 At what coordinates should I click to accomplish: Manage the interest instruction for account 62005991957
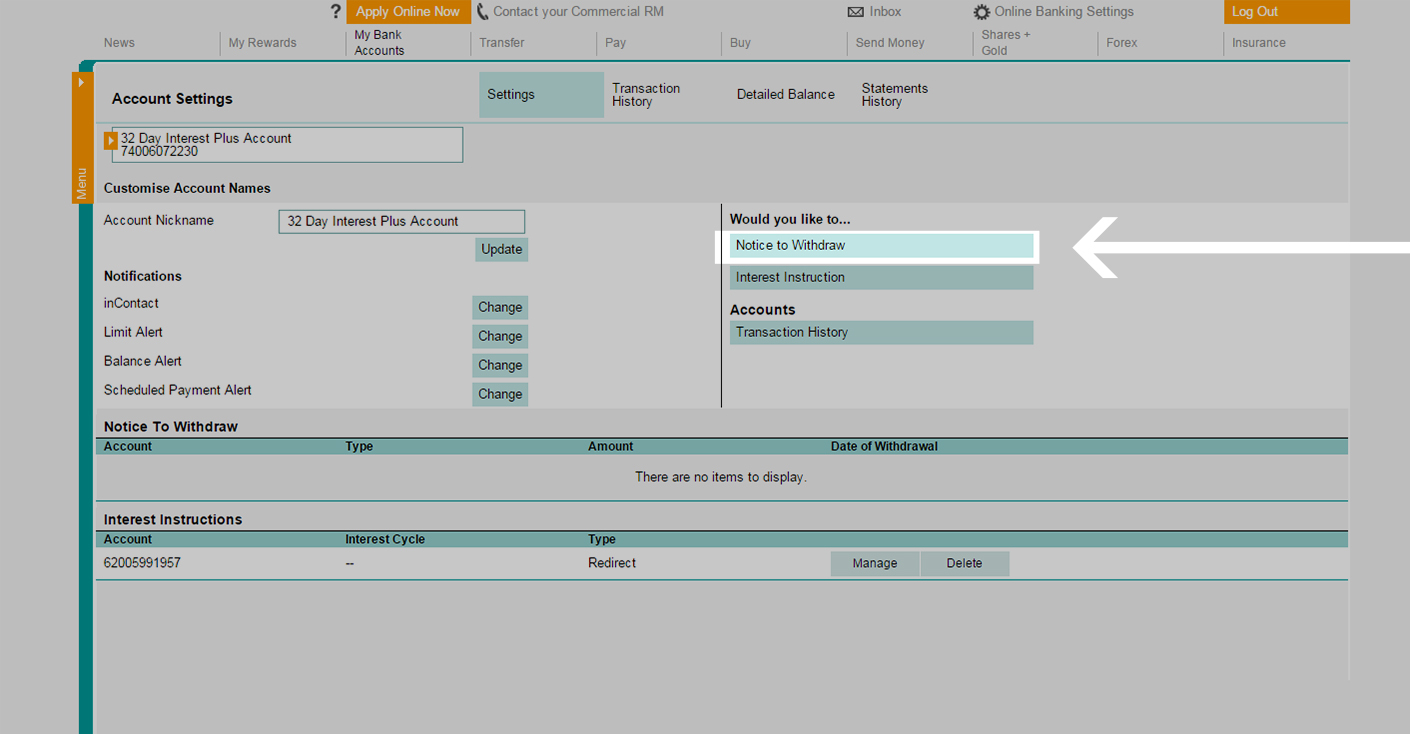875,564
